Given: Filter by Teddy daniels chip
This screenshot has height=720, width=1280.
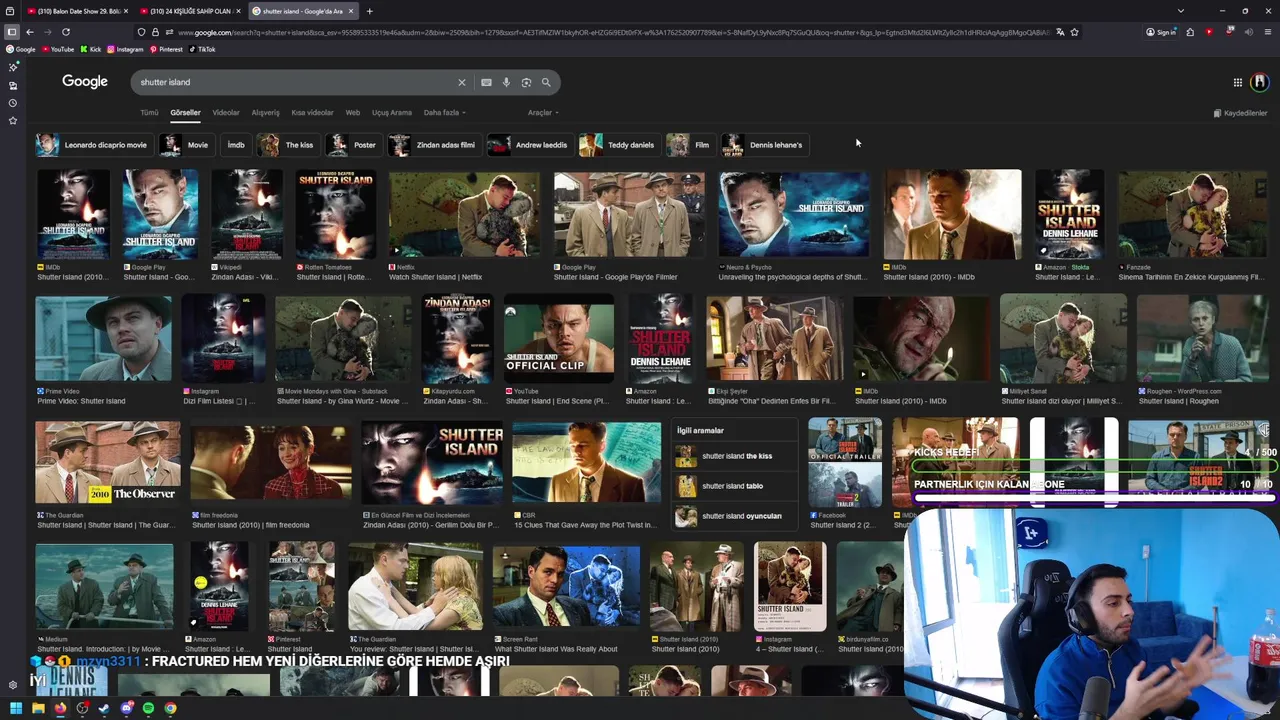Looking at the screenshot, I should click(618, 145).
